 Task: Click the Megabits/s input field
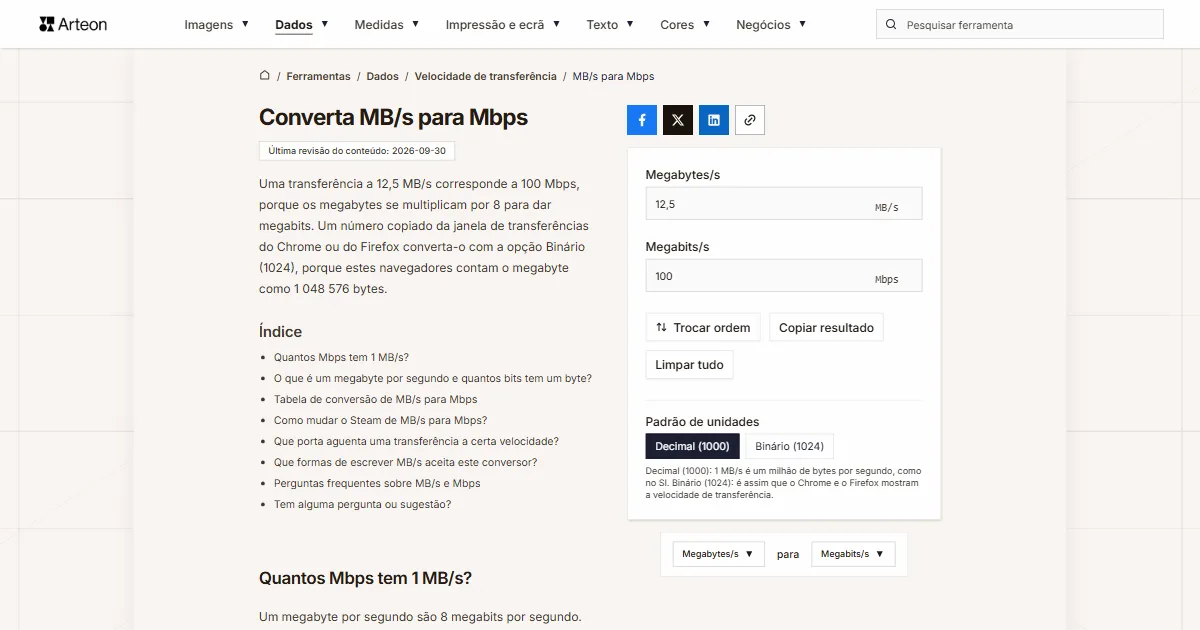(784, 276)
